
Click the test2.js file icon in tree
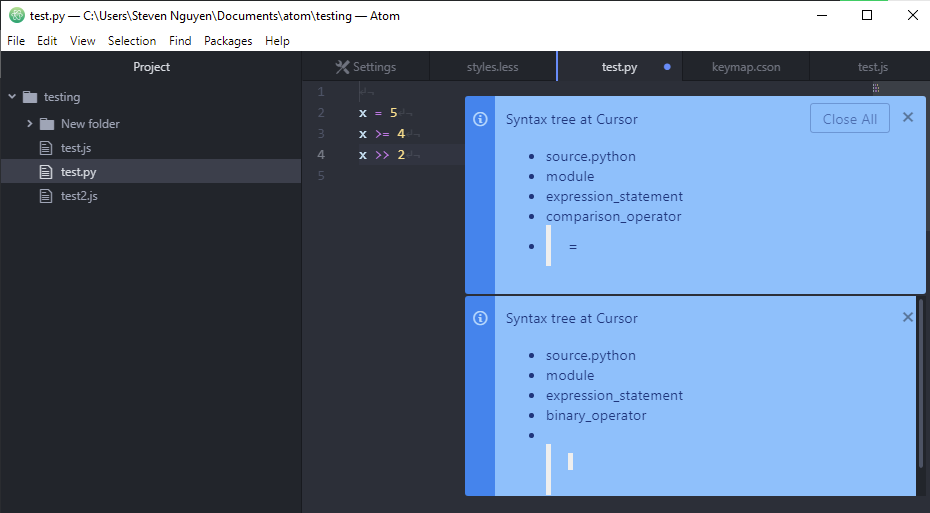click(46, 196)
